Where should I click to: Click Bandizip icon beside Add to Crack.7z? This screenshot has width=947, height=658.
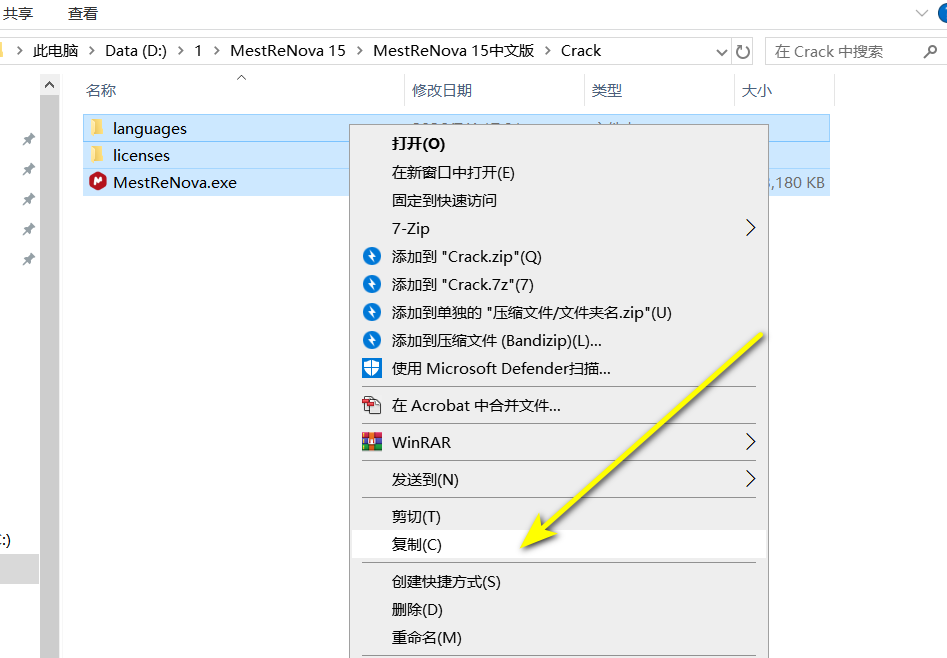click(x=371, y=284)
